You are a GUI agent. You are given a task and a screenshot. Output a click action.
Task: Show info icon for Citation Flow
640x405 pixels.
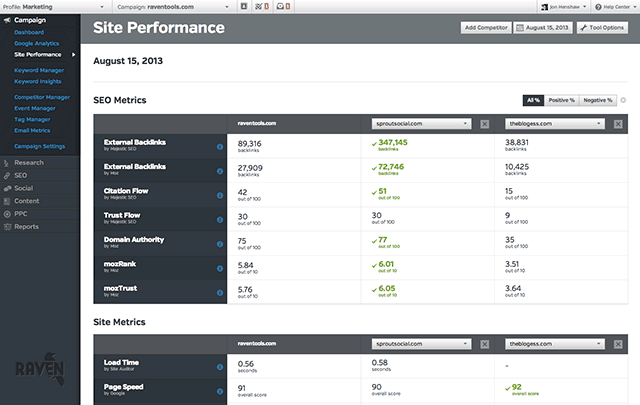pyautogui.click(x=220, y=196)
